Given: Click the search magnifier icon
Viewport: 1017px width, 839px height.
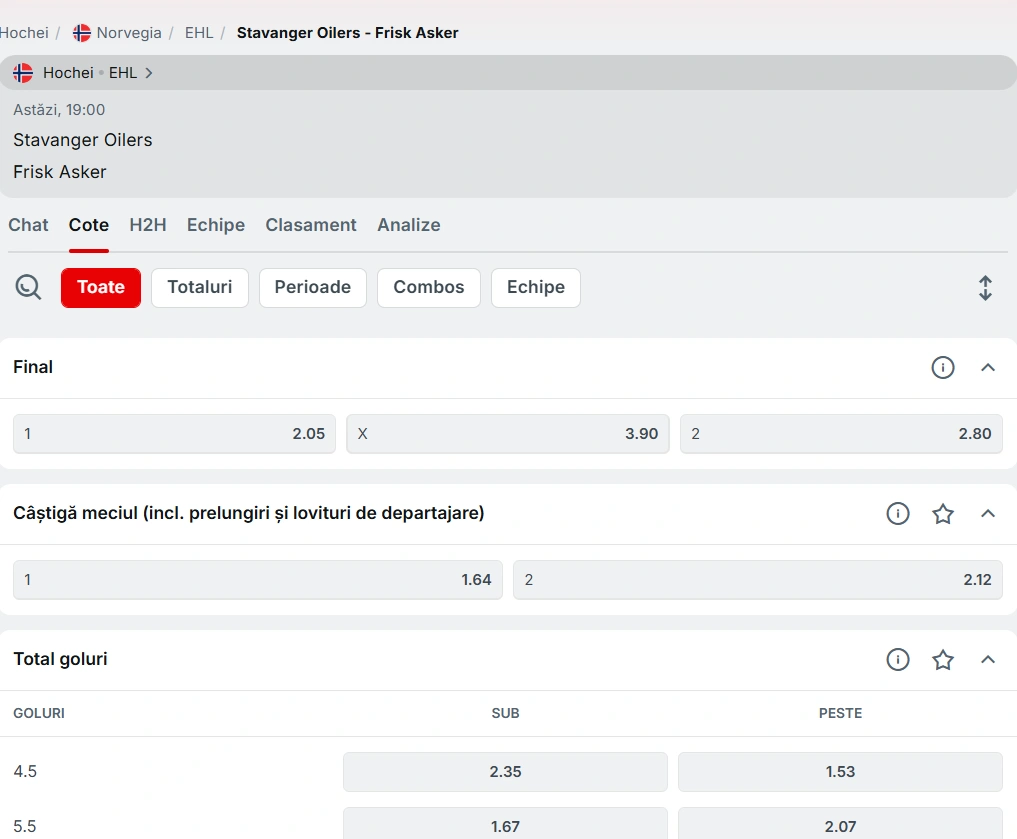Looking at the screenshot, I should [28, 288].
